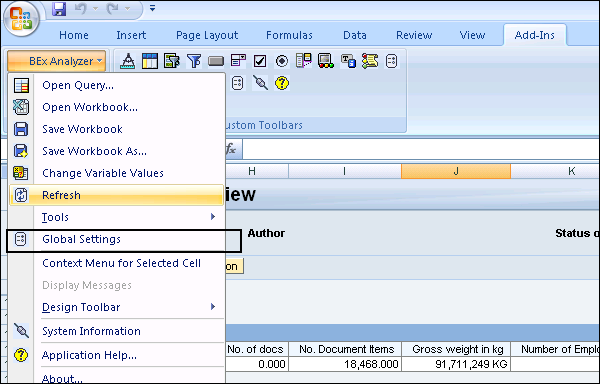Image resolution: width=600 pixels, height=384 pixels.
Task: Open the BEx Analyzer dropdown menu
Action: pos(56,61)
